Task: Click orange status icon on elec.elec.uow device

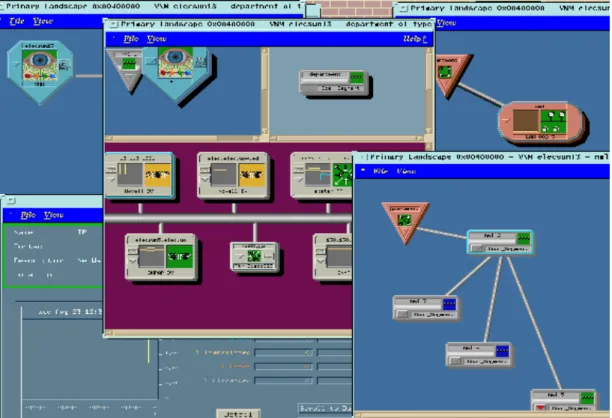Action: (x=252, y=174)
